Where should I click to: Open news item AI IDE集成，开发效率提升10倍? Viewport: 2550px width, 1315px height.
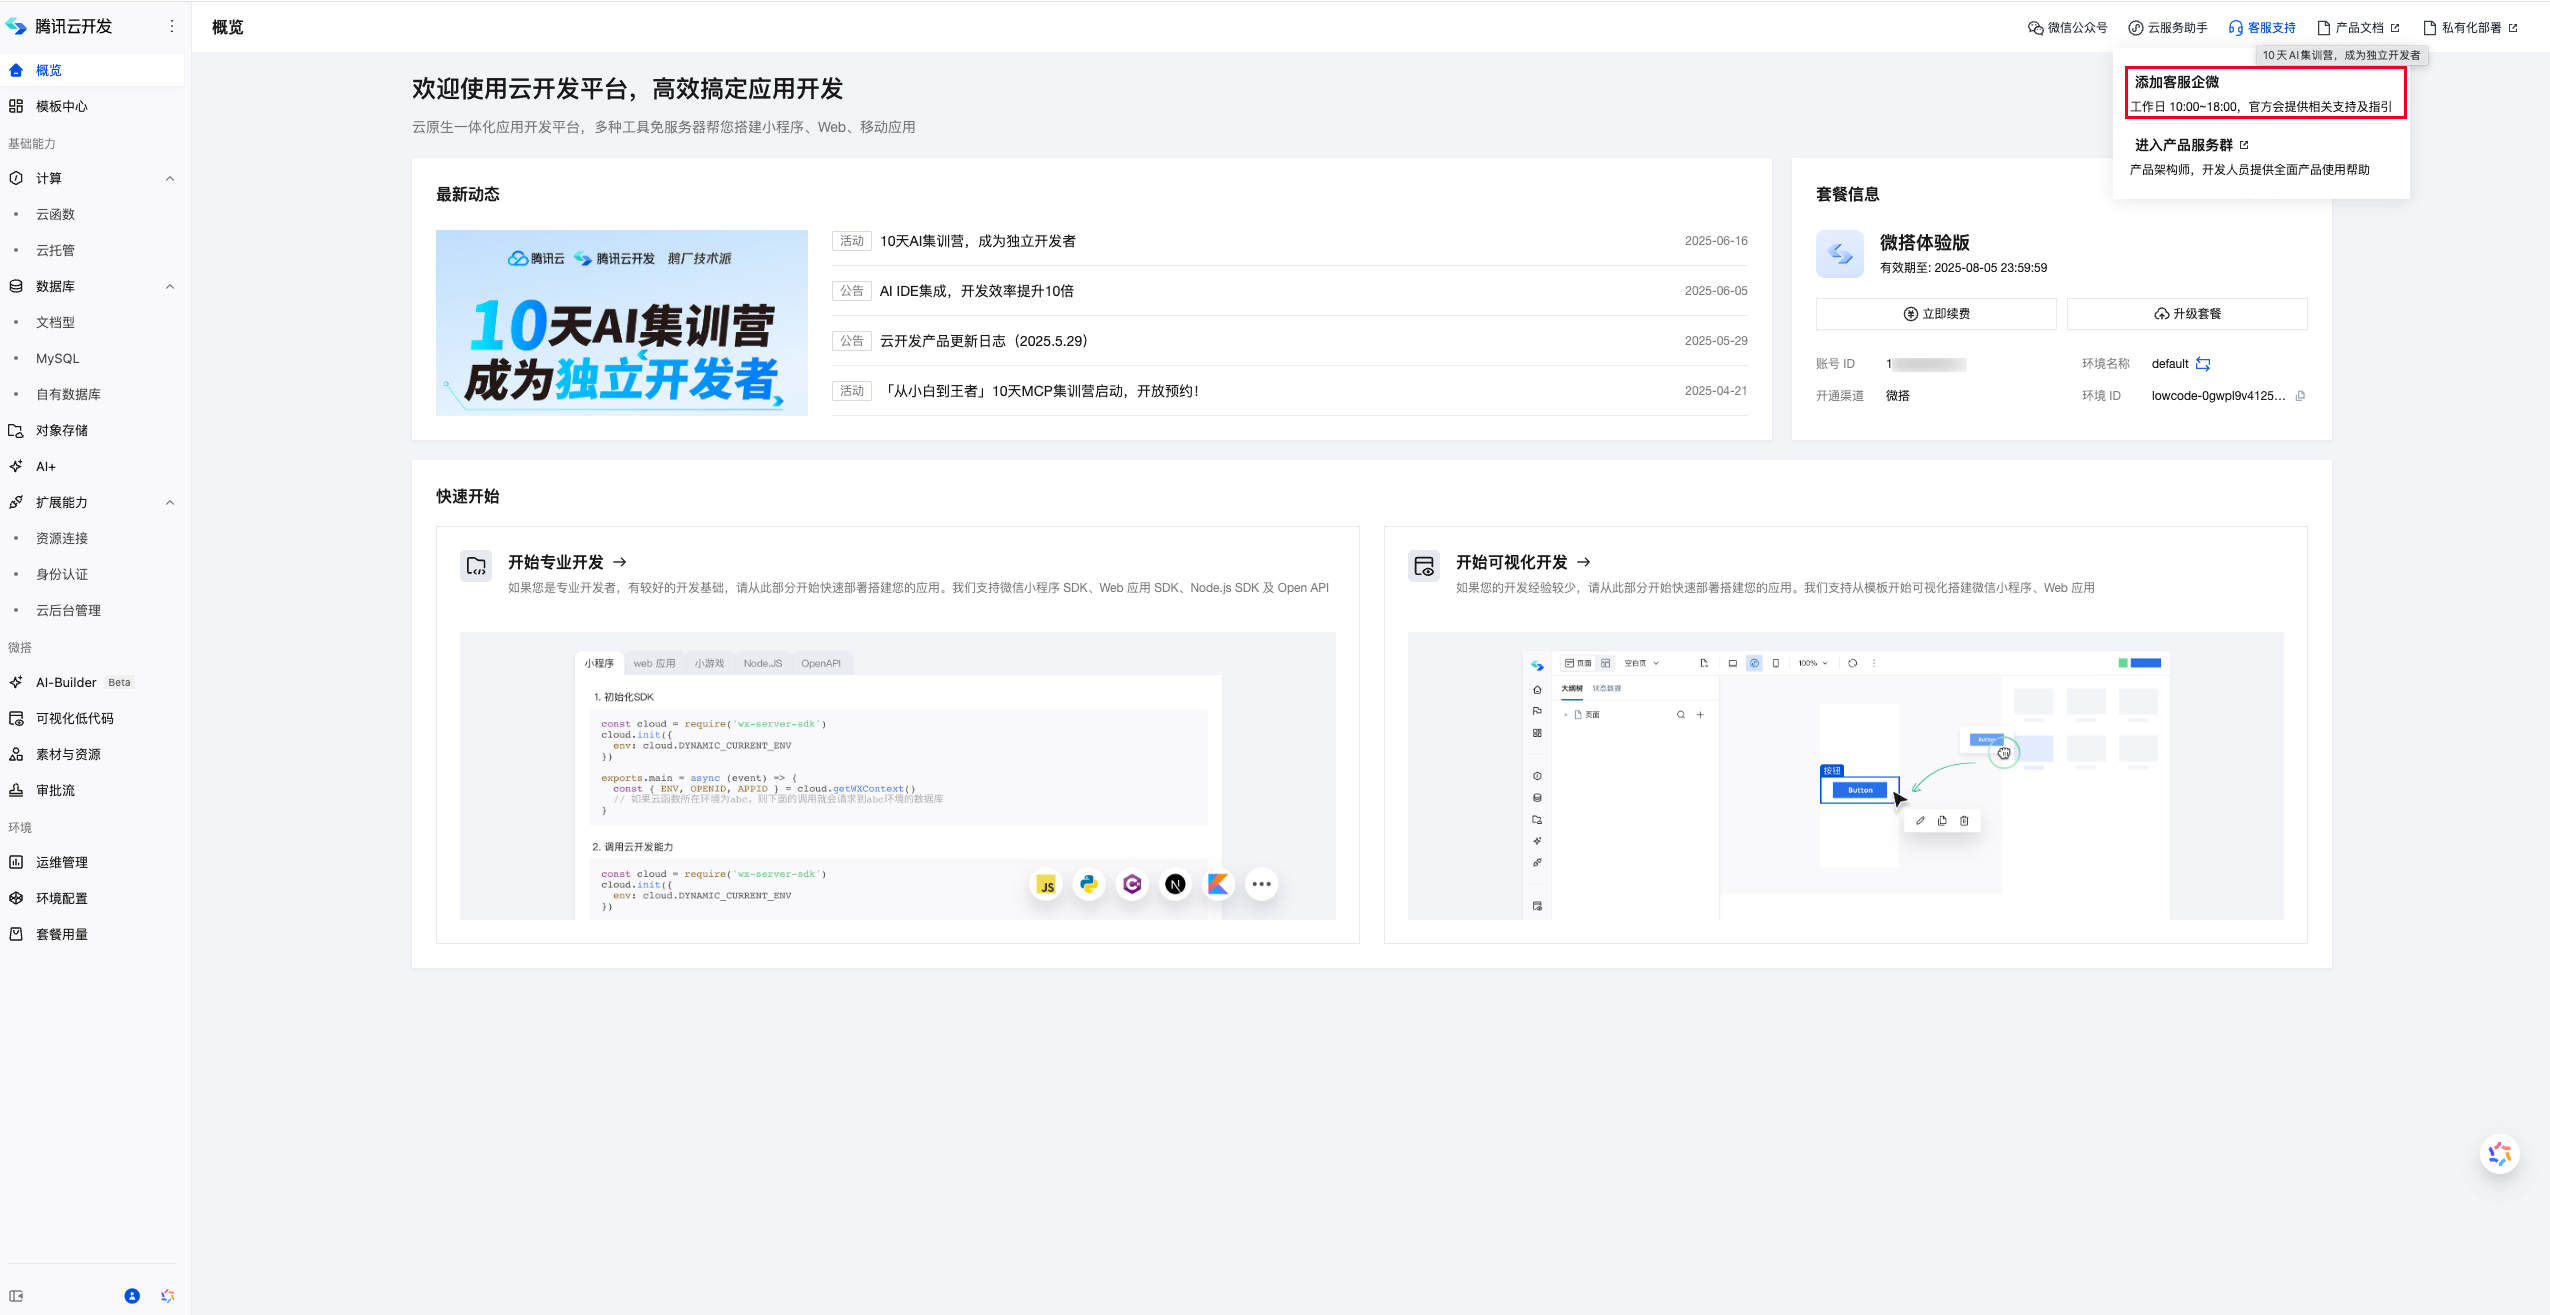coord(977,291)
